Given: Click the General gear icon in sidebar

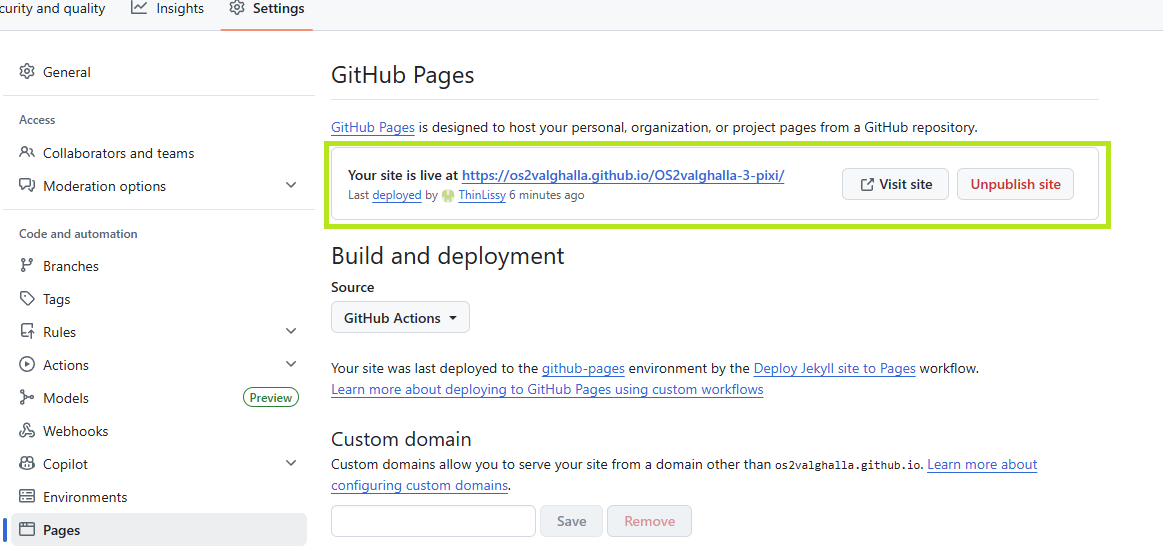Looking at the screenshot, I should coord(27,72).
